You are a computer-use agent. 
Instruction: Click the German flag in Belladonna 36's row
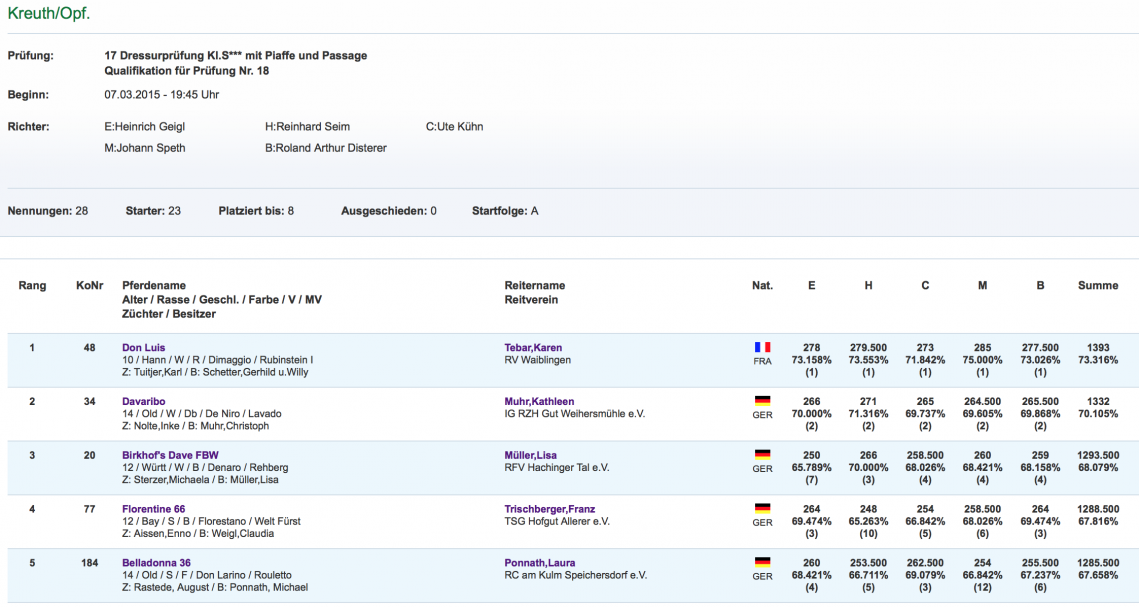[762, 563]
